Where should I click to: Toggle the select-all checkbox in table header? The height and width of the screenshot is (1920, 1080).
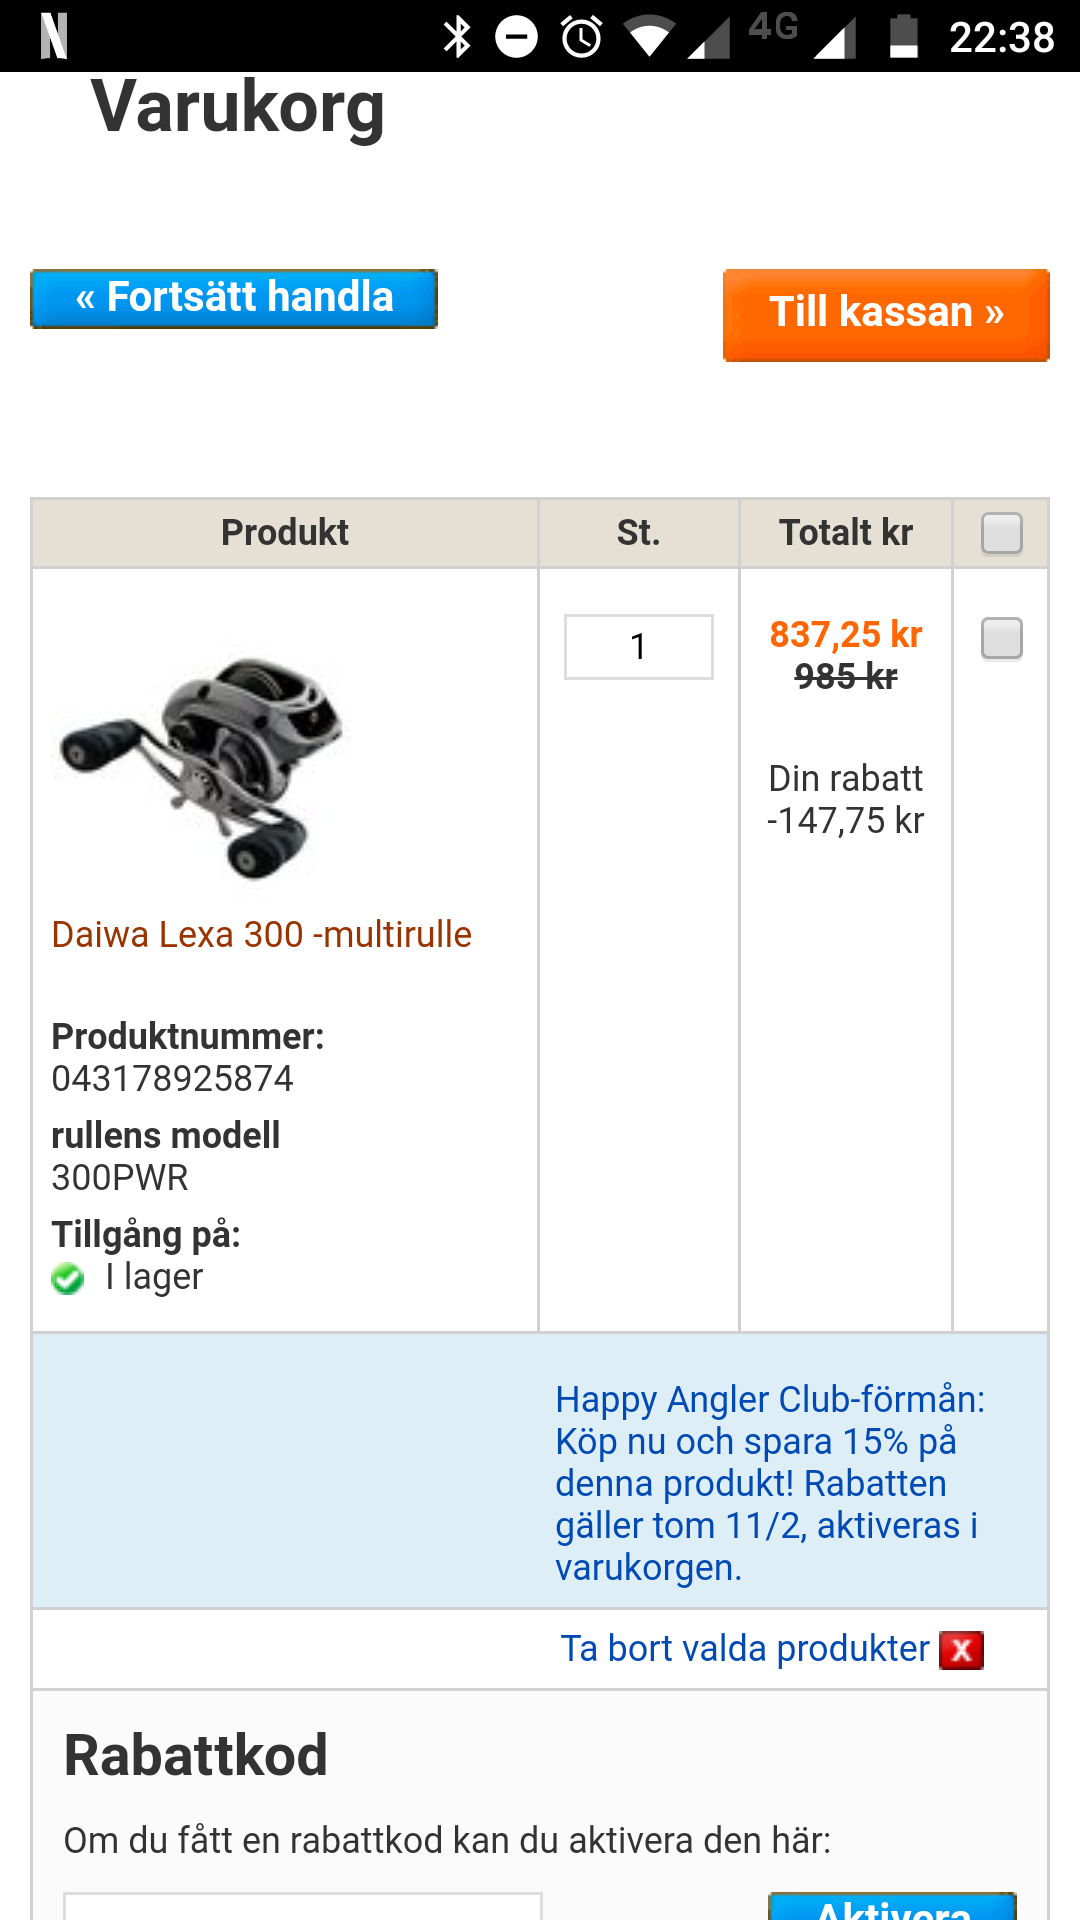pos(1001,533)
